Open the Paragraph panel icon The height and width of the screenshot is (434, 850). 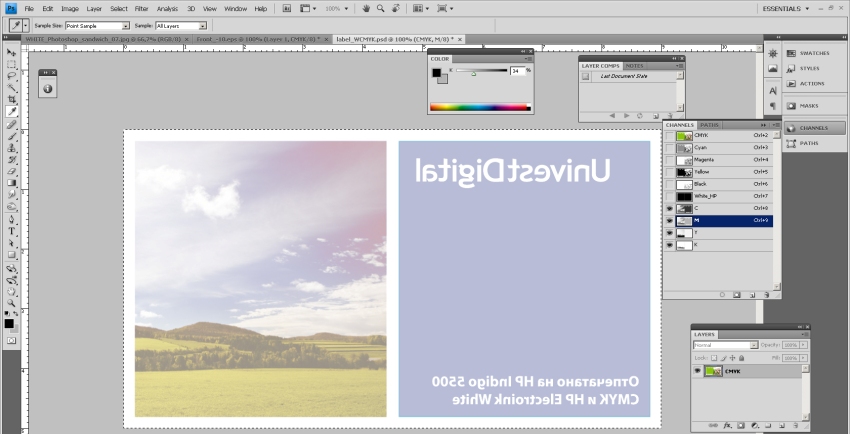point(773,106)
